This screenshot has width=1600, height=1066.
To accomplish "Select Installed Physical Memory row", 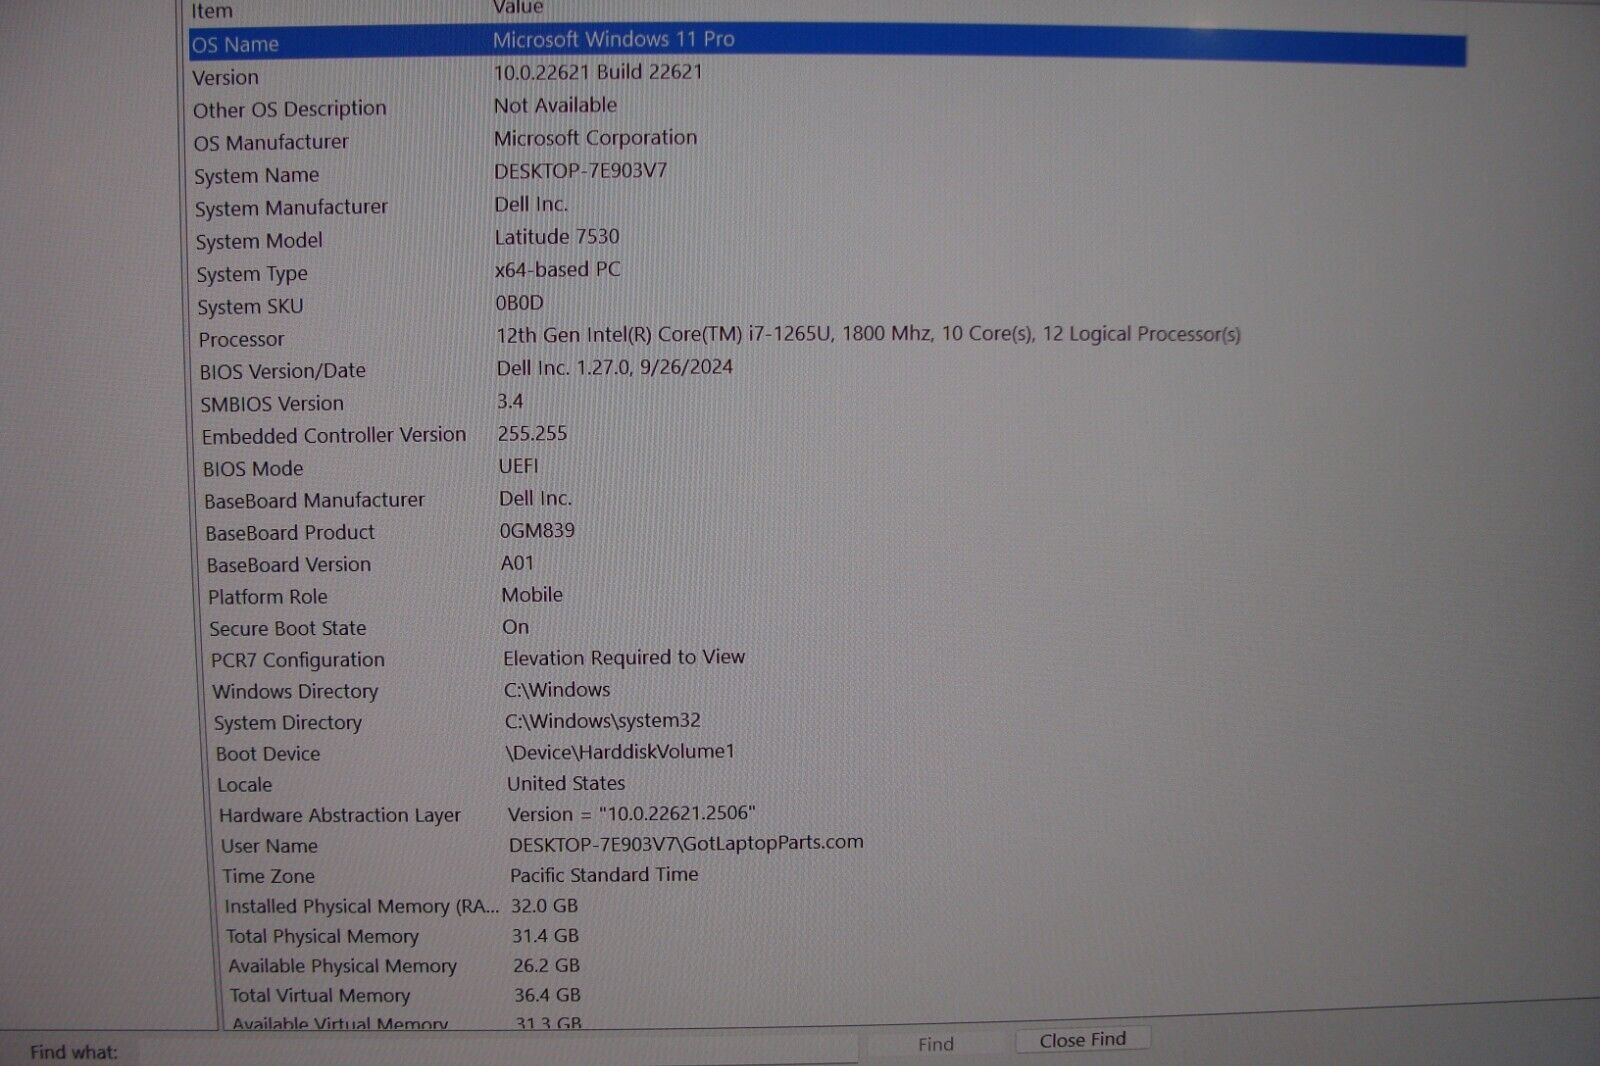I will point(361,907).
